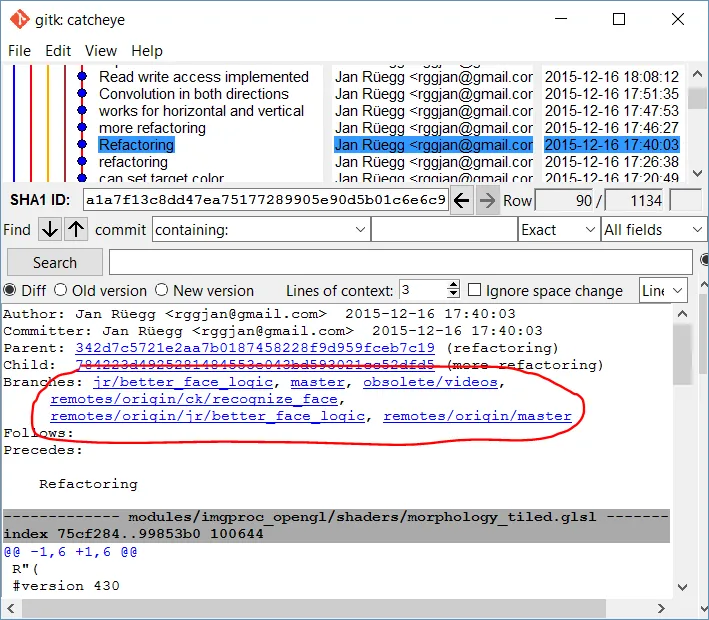
Task: Click the morphology_tiled.glsl file header
Action: pos(336,517)
